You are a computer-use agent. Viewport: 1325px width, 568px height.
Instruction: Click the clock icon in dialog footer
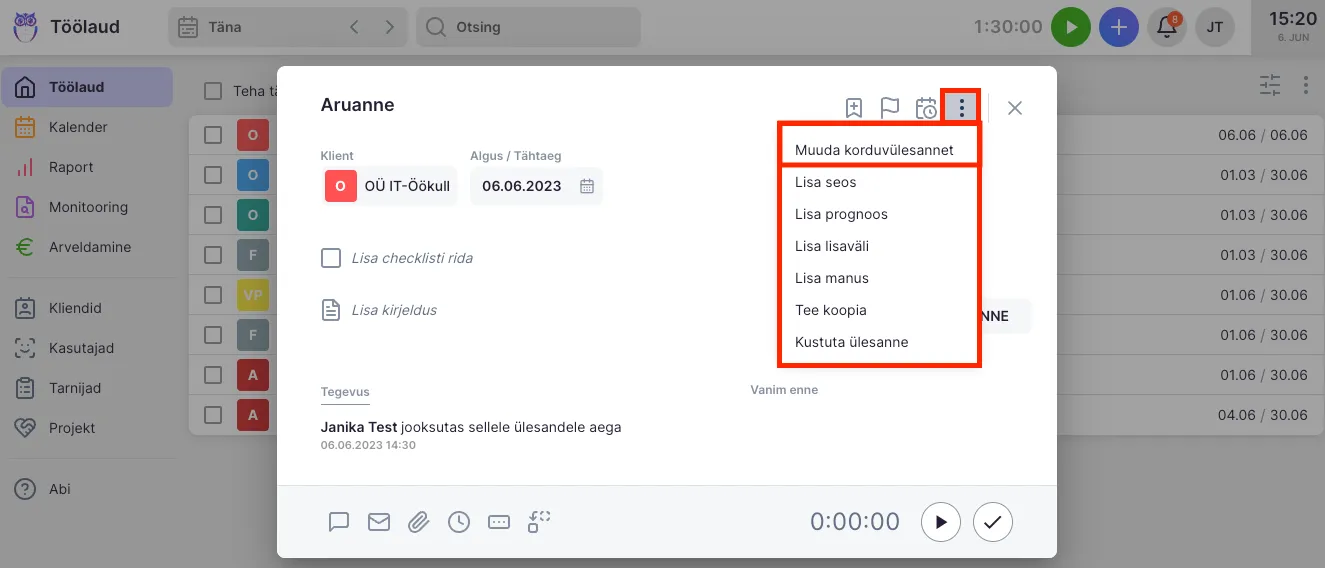[x=459, y=521]
